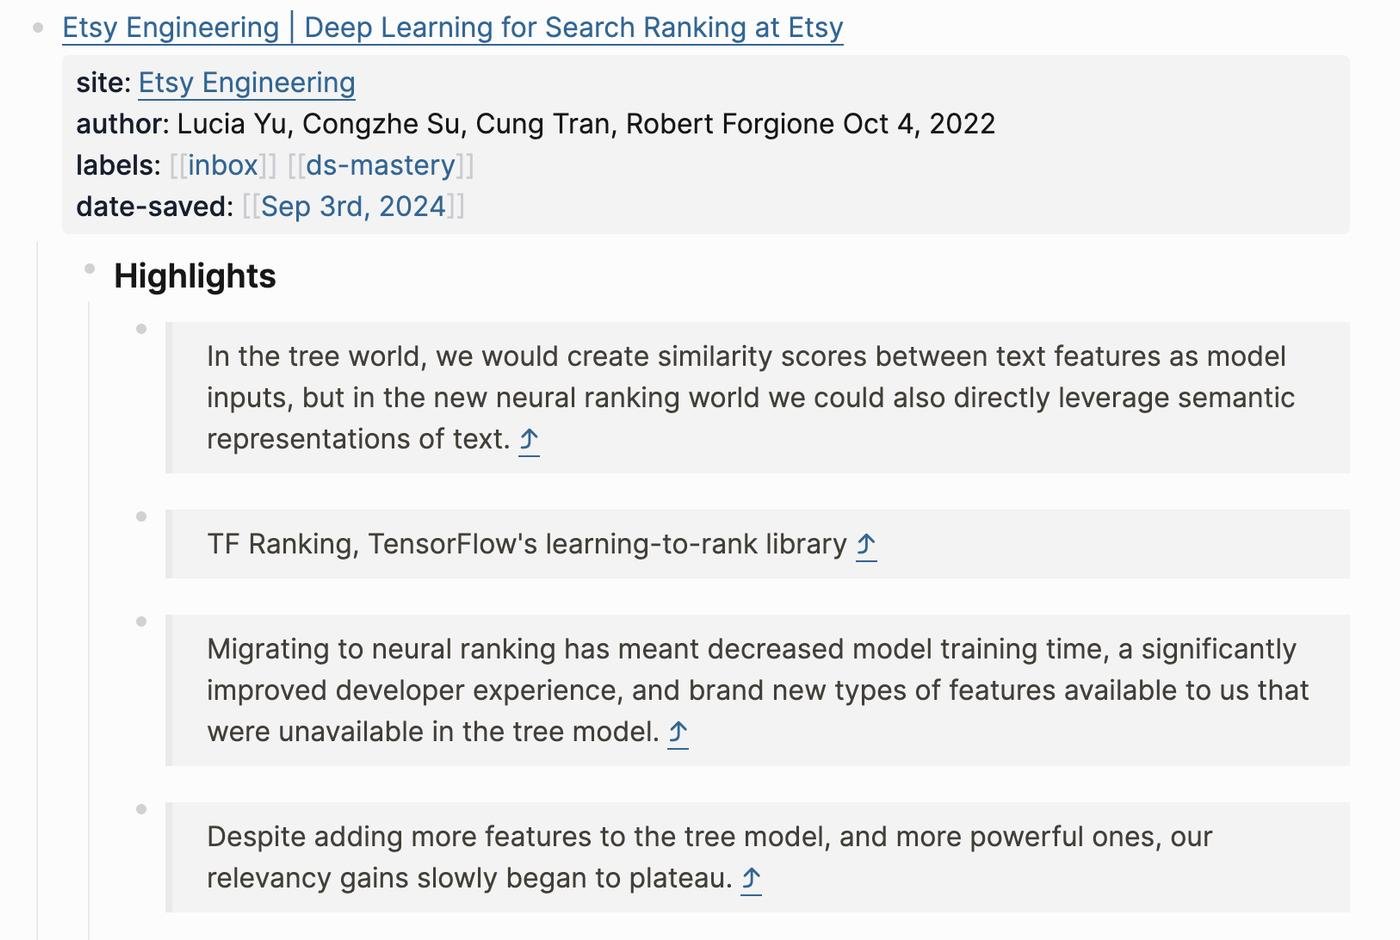Image resolution: width=1400 pixels, height=940 pixels.
Task: Click bullet of the Etsy Engineering article block
Action: point(38,28)
